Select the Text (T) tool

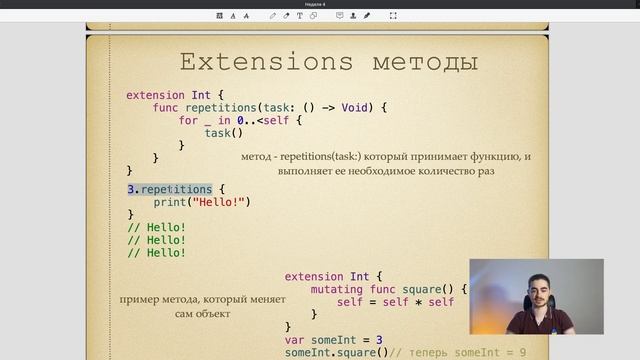tap(300, 16)
